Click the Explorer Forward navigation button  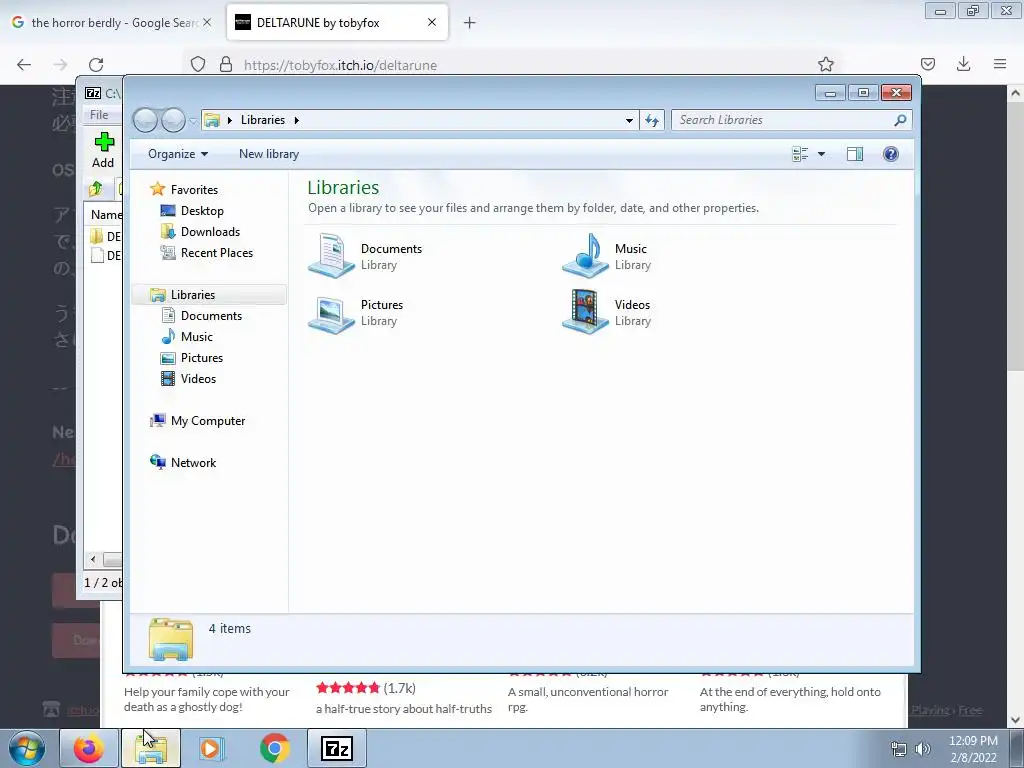[173, 120]
